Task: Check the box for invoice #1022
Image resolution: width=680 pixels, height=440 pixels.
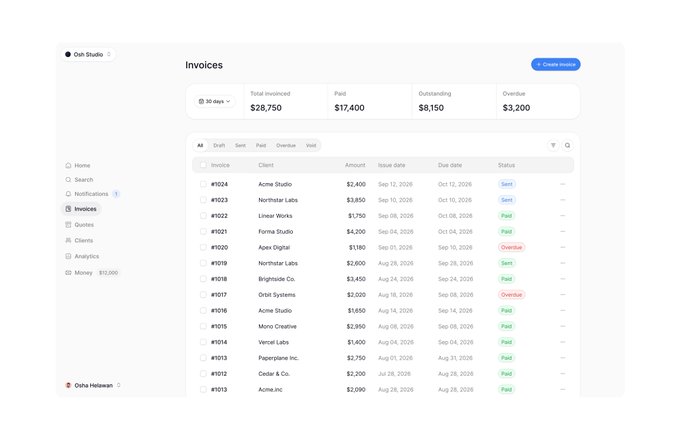Action: pos(203,215)
